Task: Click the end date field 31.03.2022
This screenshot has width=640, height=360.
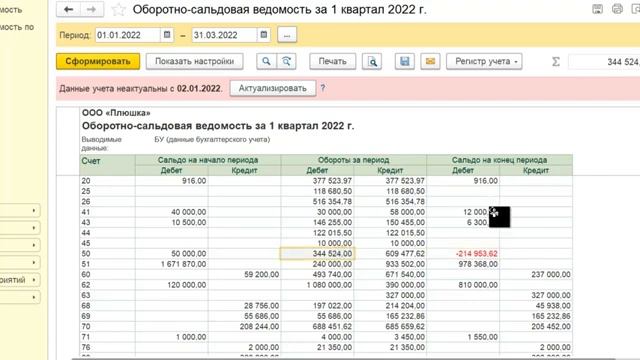Action: (224, 35)
